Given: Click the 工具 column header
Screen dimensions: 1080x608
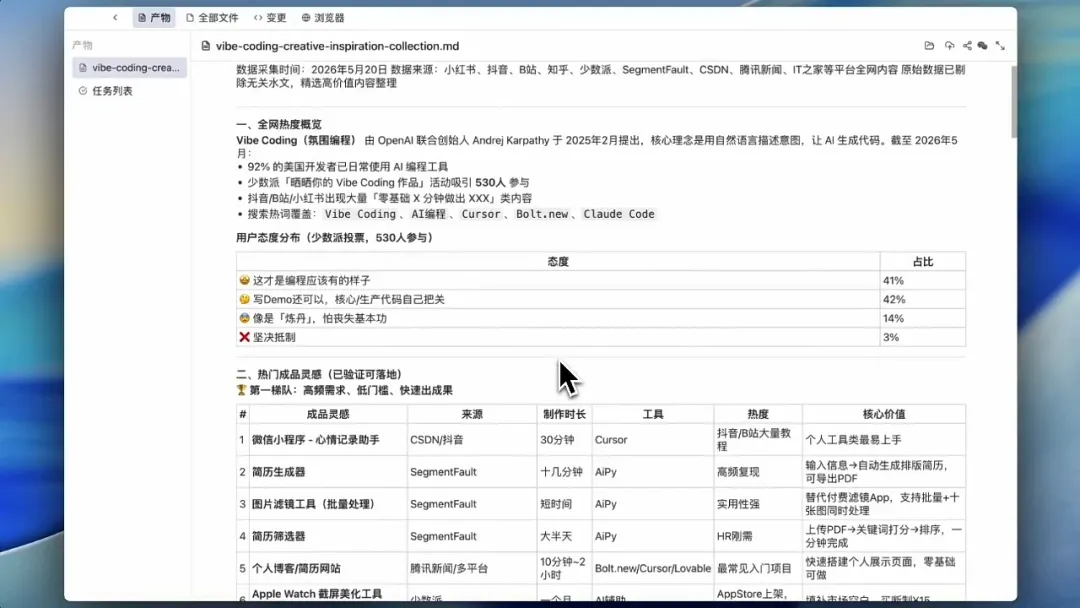Looking at the screenshot, I should coord(653,414).
